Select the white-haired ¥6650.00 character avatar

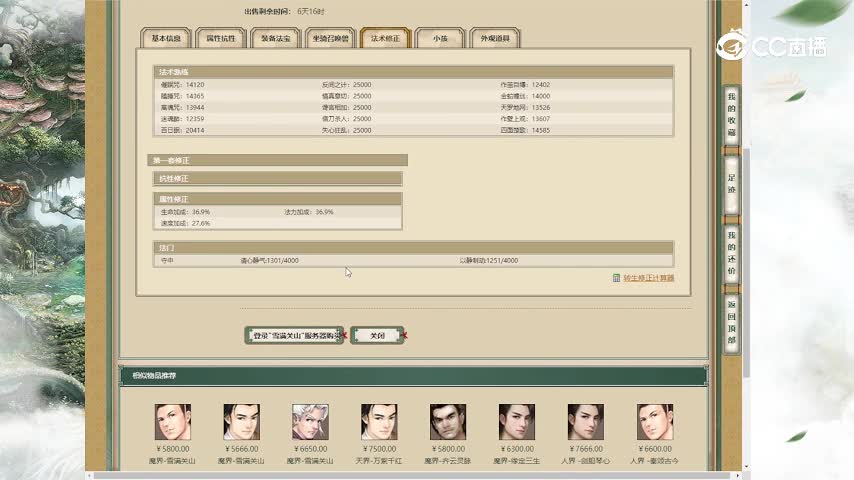click(310, 422)
